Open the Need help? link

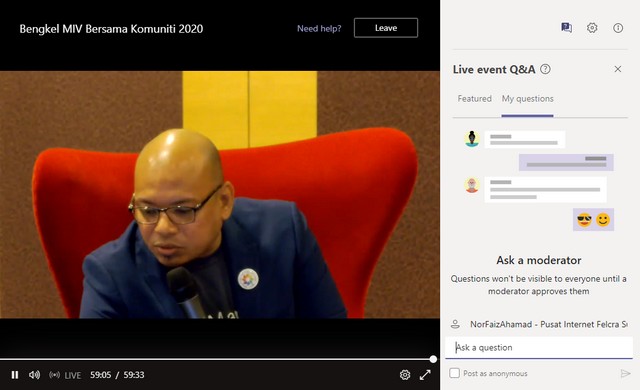pyautogui.click(x=319, y=28)
